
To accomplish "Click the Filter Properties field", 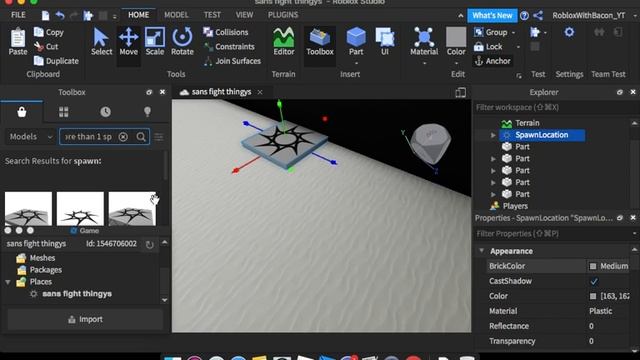I will click(555, 233).
